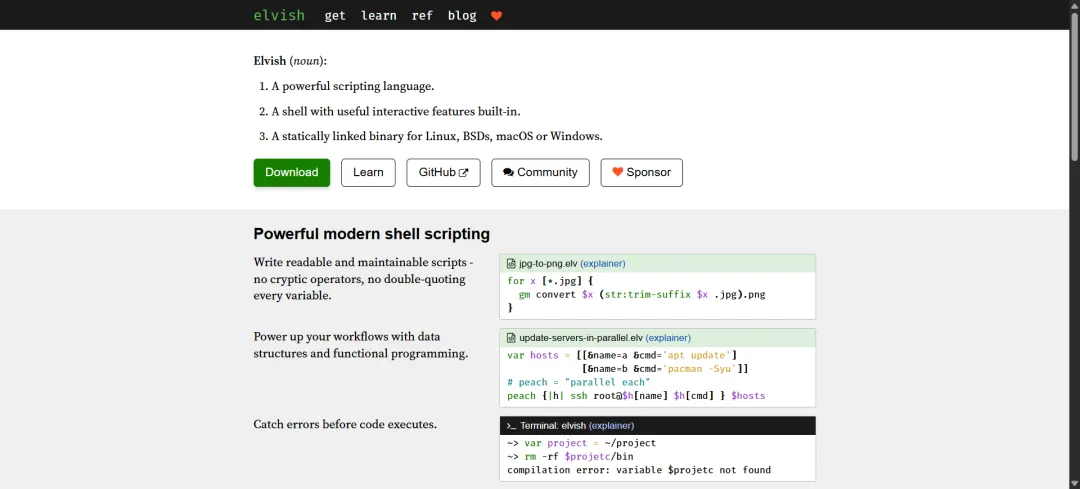This screenshot has width=1080, height=489.
Task: Click the heart icon on Sponsor button
Action: point(618,172)
